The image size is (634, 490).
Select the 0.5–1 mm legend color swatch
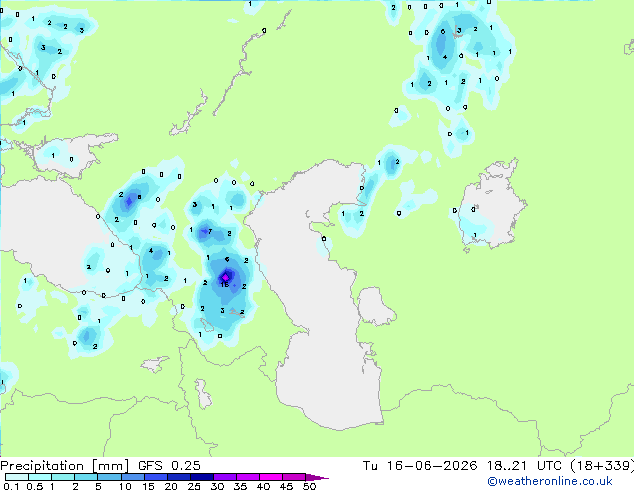point(40,477)
